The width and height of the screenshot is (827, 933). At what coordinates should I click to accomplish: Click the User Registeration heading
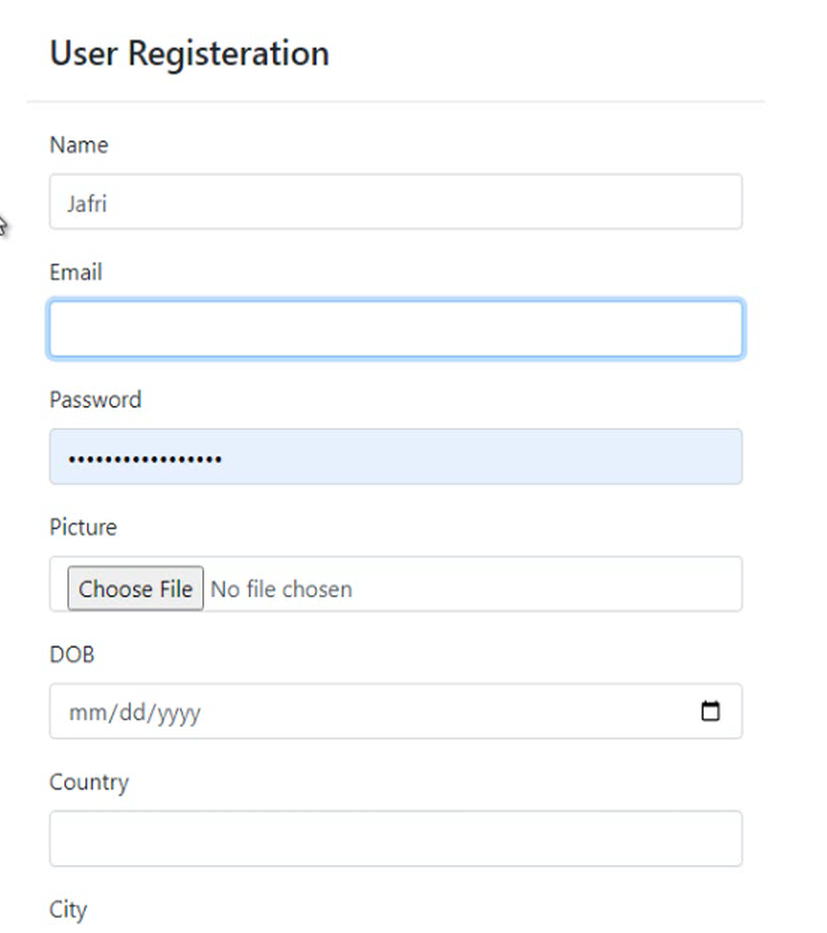point(187,54)
